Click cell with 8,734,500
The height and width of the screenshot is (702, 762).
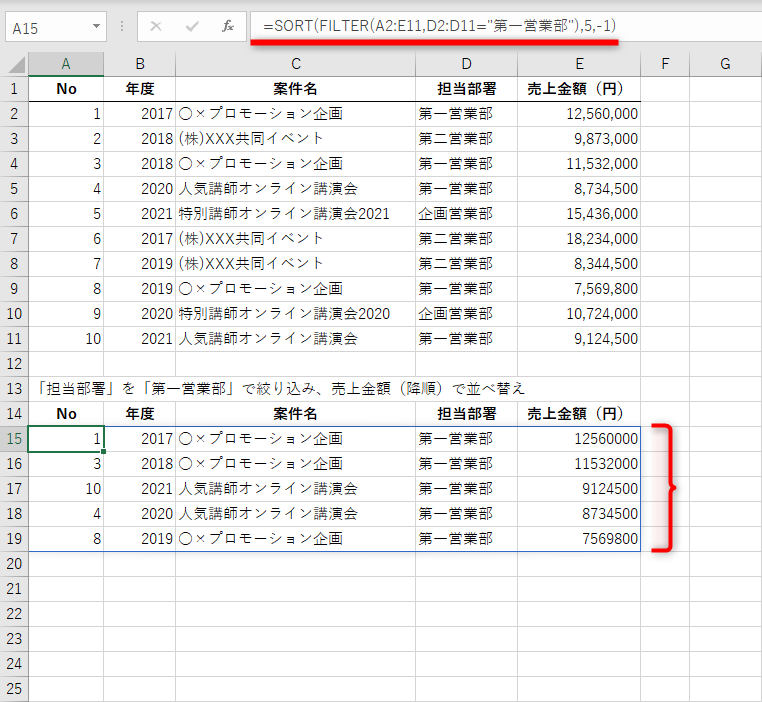click(x=579, y=189)
